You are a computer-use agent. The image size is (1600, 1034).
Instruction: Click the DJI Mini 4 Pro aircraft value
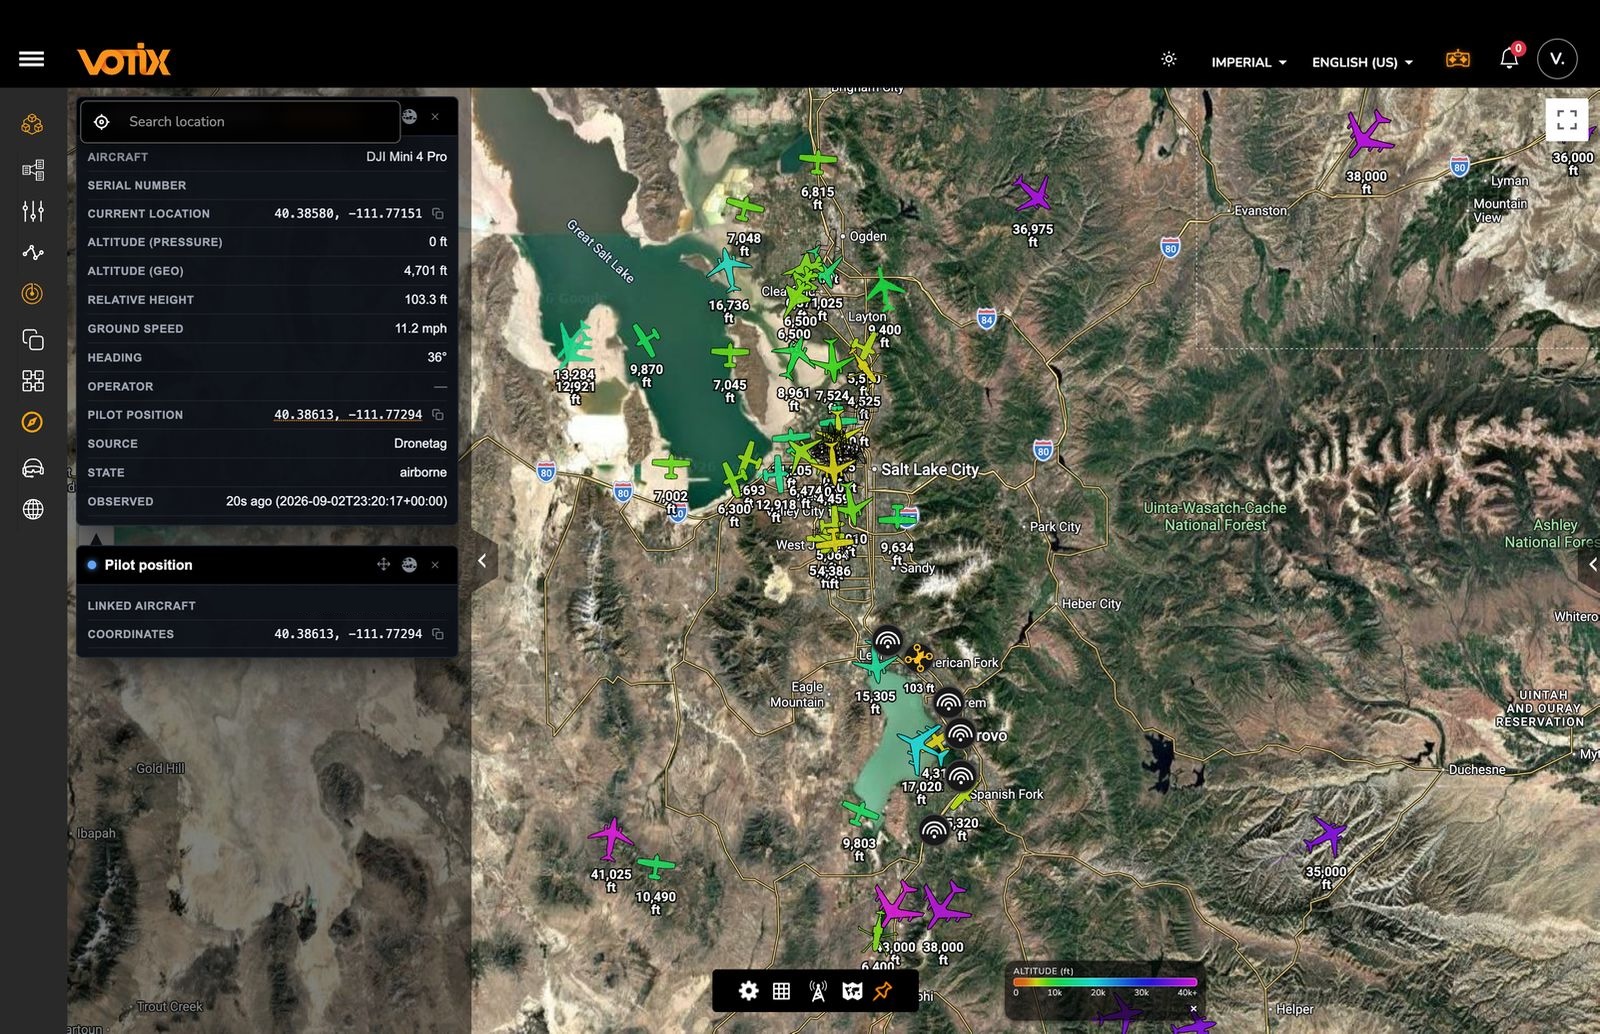point(406,157)
